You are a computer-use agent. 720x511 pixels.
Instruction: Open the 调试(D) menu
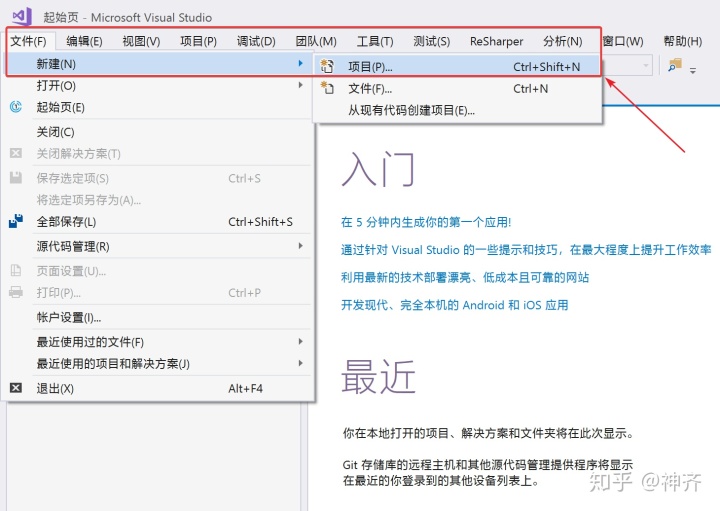pos(256,41)
